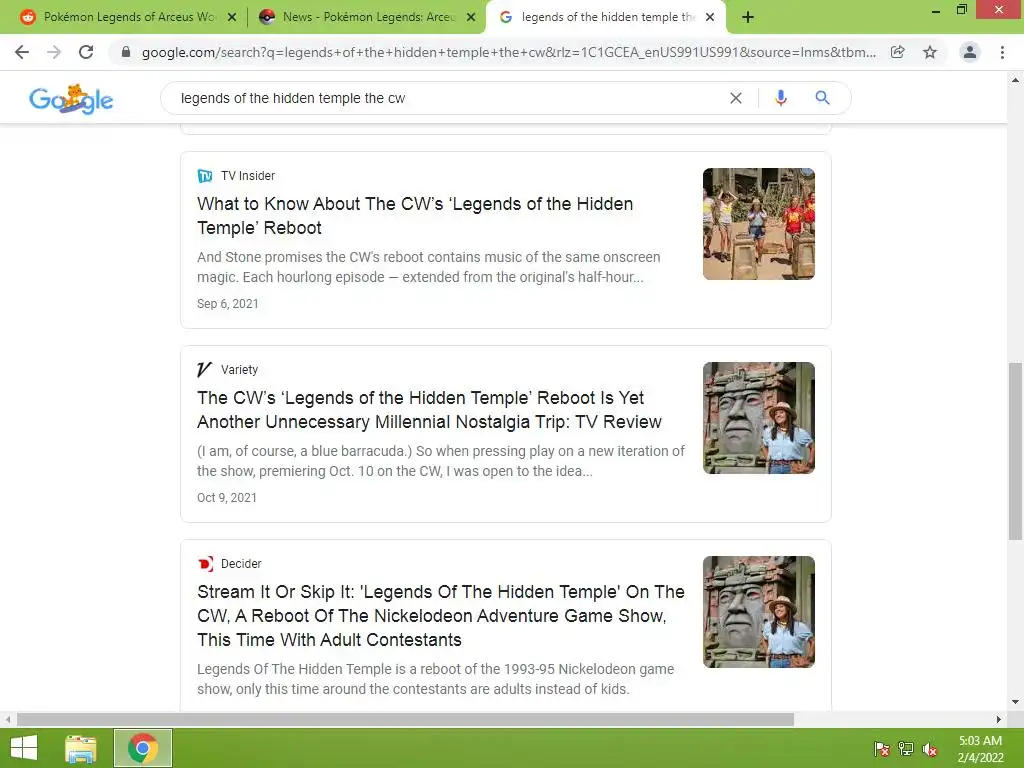The height and width of the screenshot is (768, 1024).
Task: Click the scroll right arrow
Action: (999, 720)
